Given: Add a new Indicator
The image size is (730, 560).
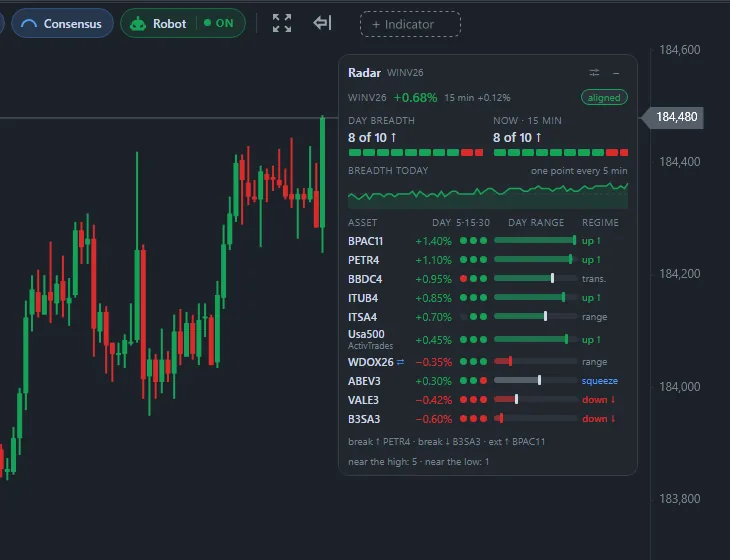Looking at the screenshot, I should click(410, 24).
